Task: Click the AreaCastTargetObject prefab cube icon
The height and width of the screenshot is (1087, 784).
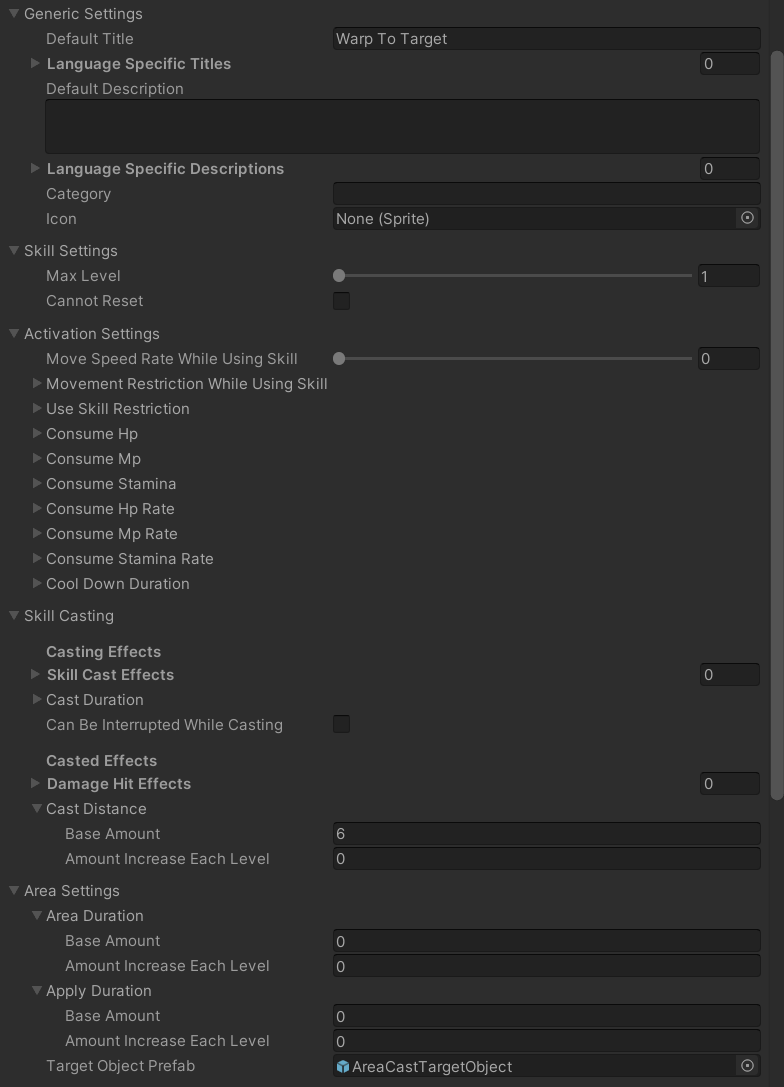Action: 340,1066
